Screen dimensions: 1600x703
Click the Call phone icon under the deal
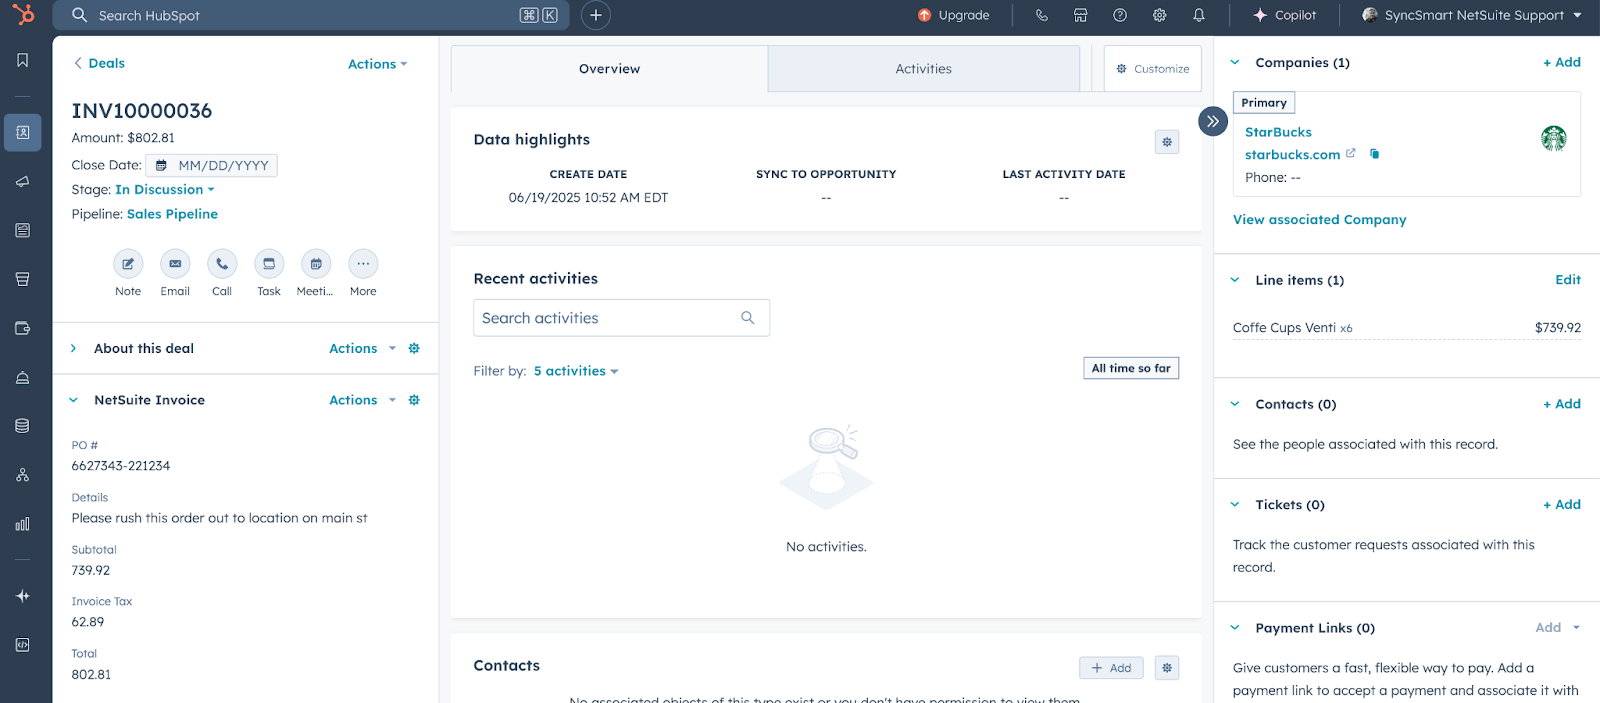[x=222, y=264]
